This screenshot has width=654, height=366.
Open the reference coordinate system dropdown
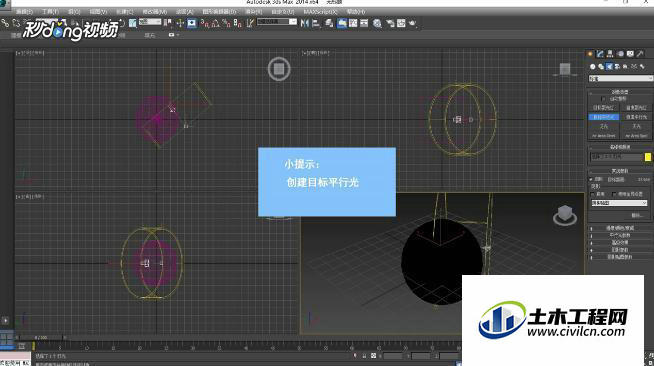click(150, 22)
